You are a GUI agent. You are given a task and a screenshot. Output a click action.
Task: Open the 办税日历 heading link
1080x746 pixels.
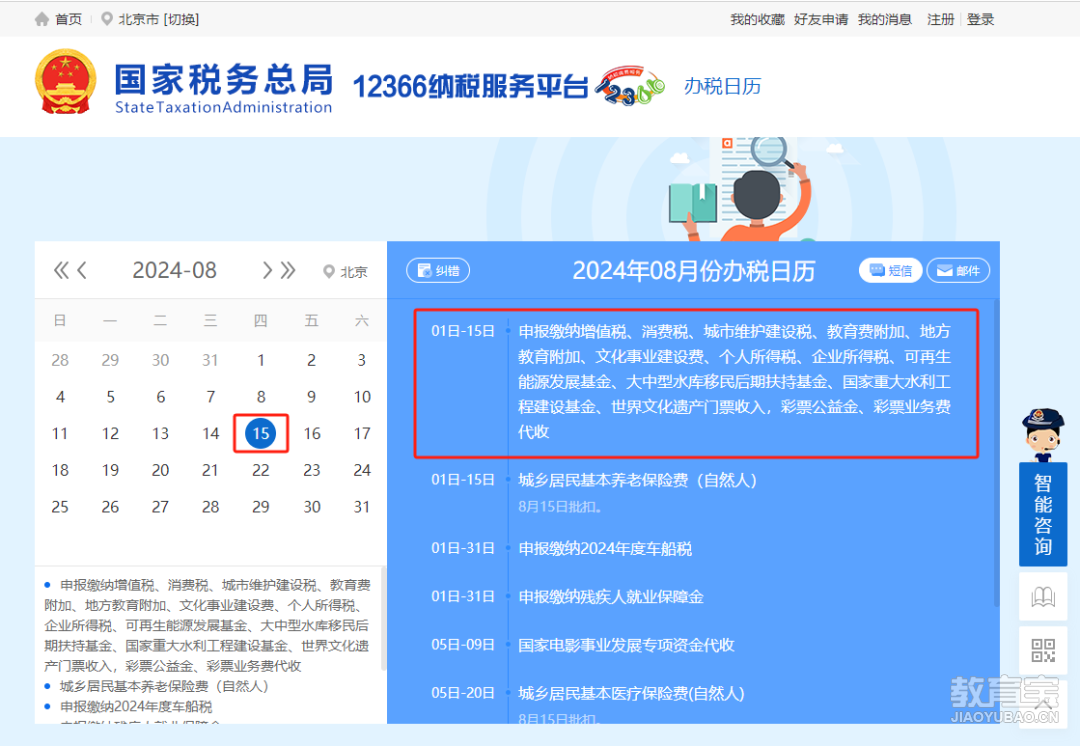click(x=722, y=86)
